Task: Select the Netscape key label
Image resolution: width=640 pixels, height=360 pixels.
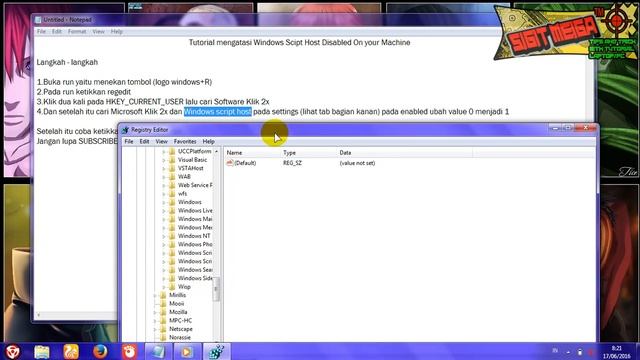Action: [180, 329]
